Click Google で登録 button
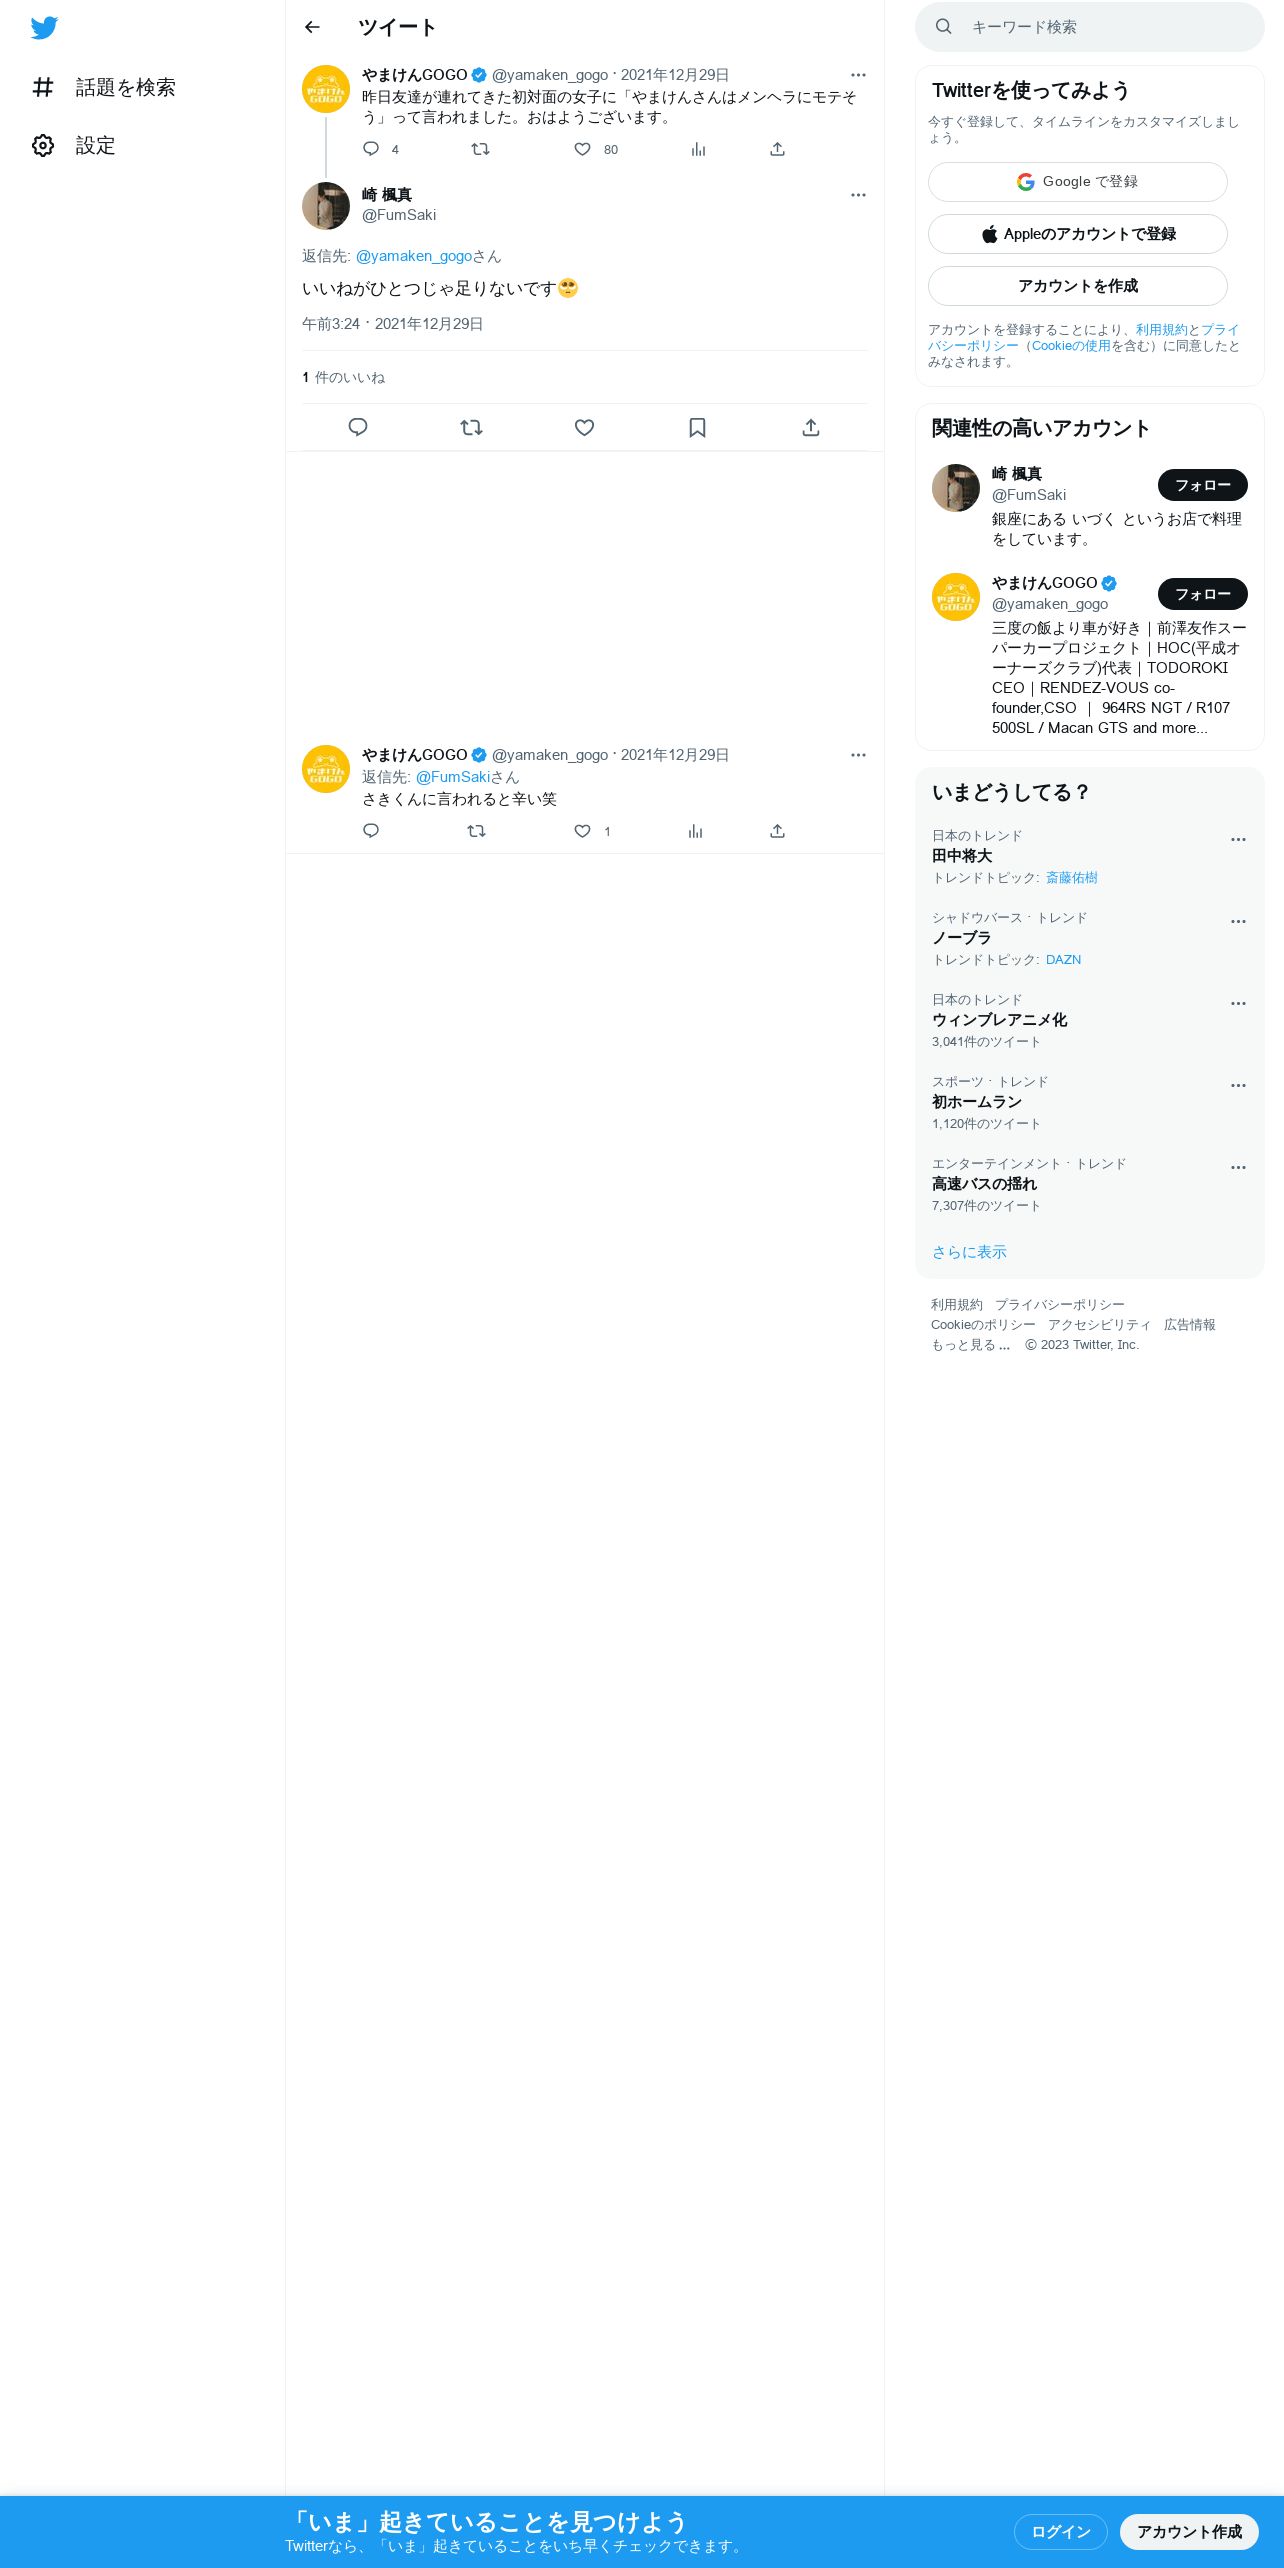The image size is (1284, 2568). click(x=1078, y=182)
